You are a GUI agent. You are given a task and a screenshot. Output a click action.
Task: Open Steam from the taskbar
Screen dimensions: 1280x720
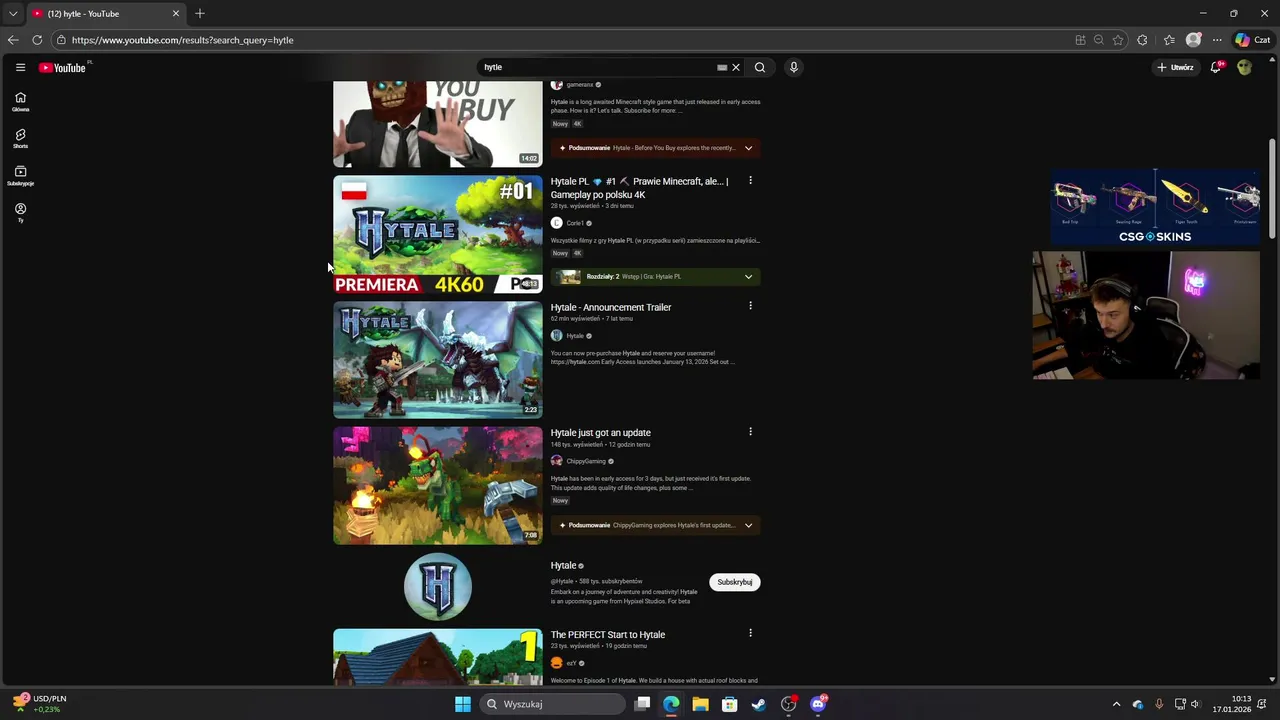pyautogui.click(x=759, y=704)
